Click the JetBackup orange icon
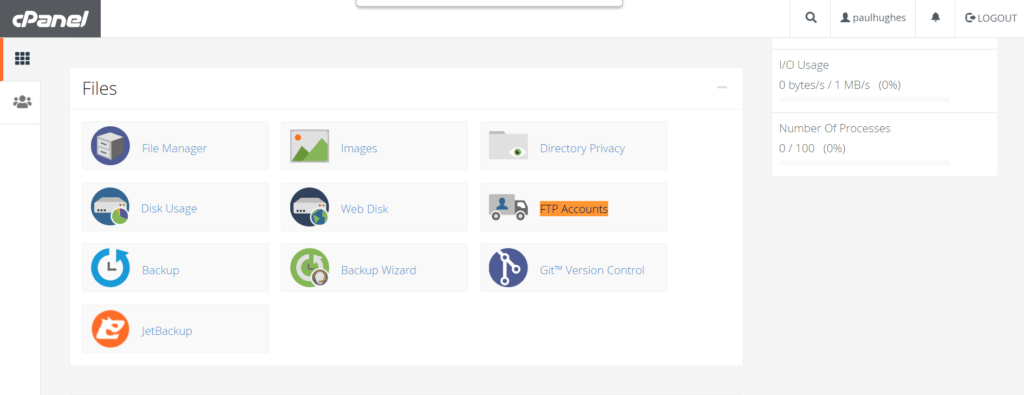 coord(110,328)
